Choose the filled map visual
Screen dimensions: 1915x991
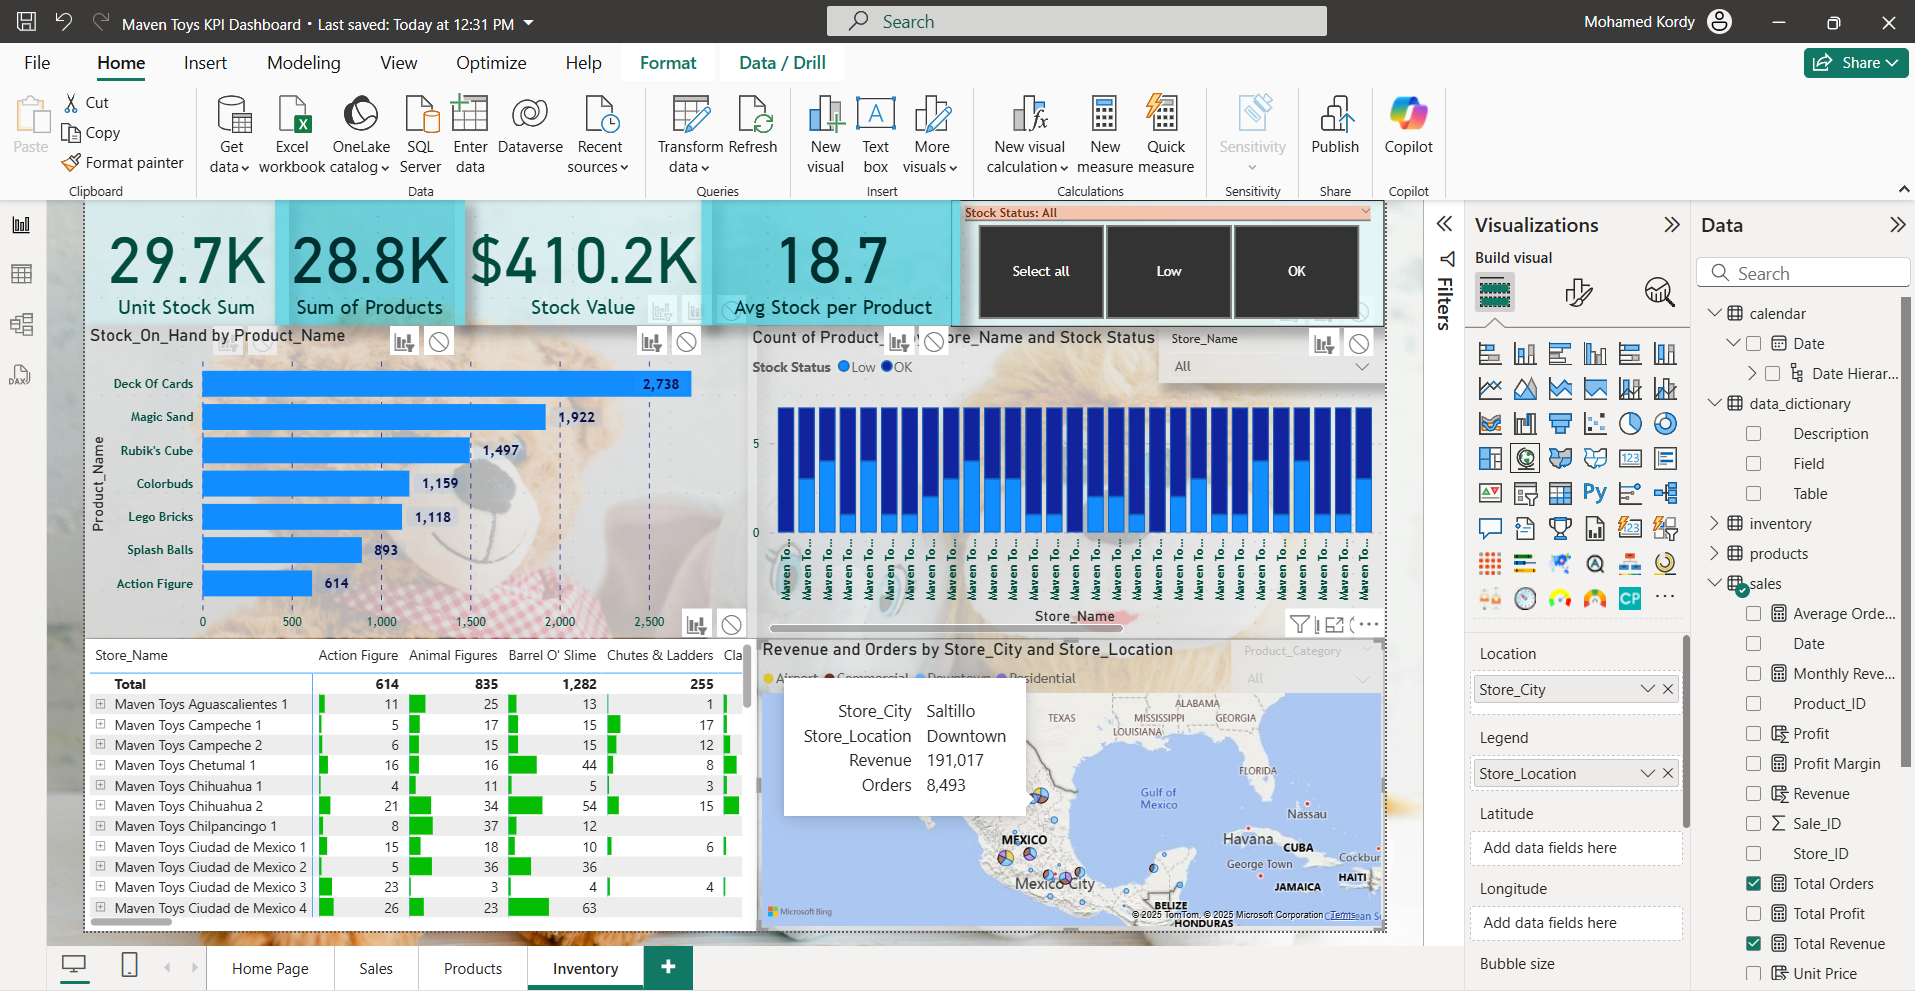(x=1560, y=459)
